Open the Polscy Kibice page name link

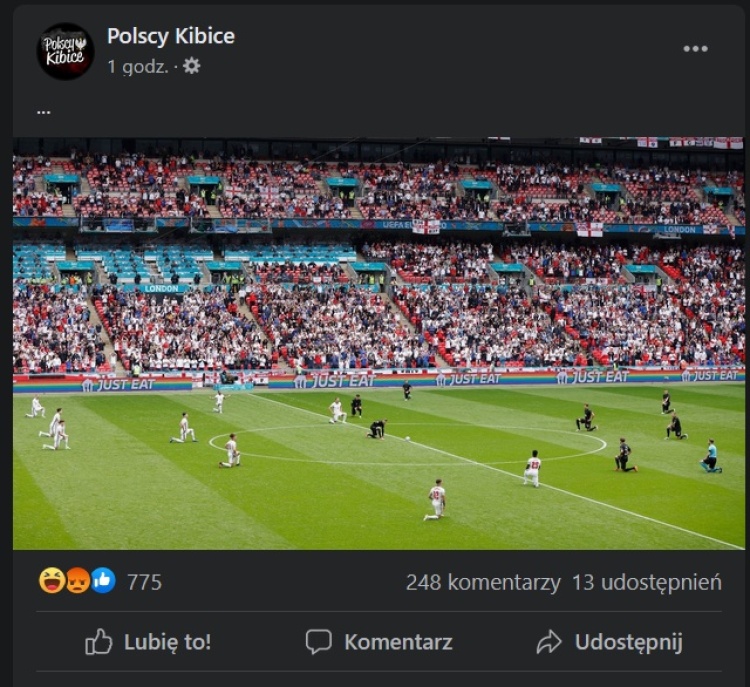[171, 36]
